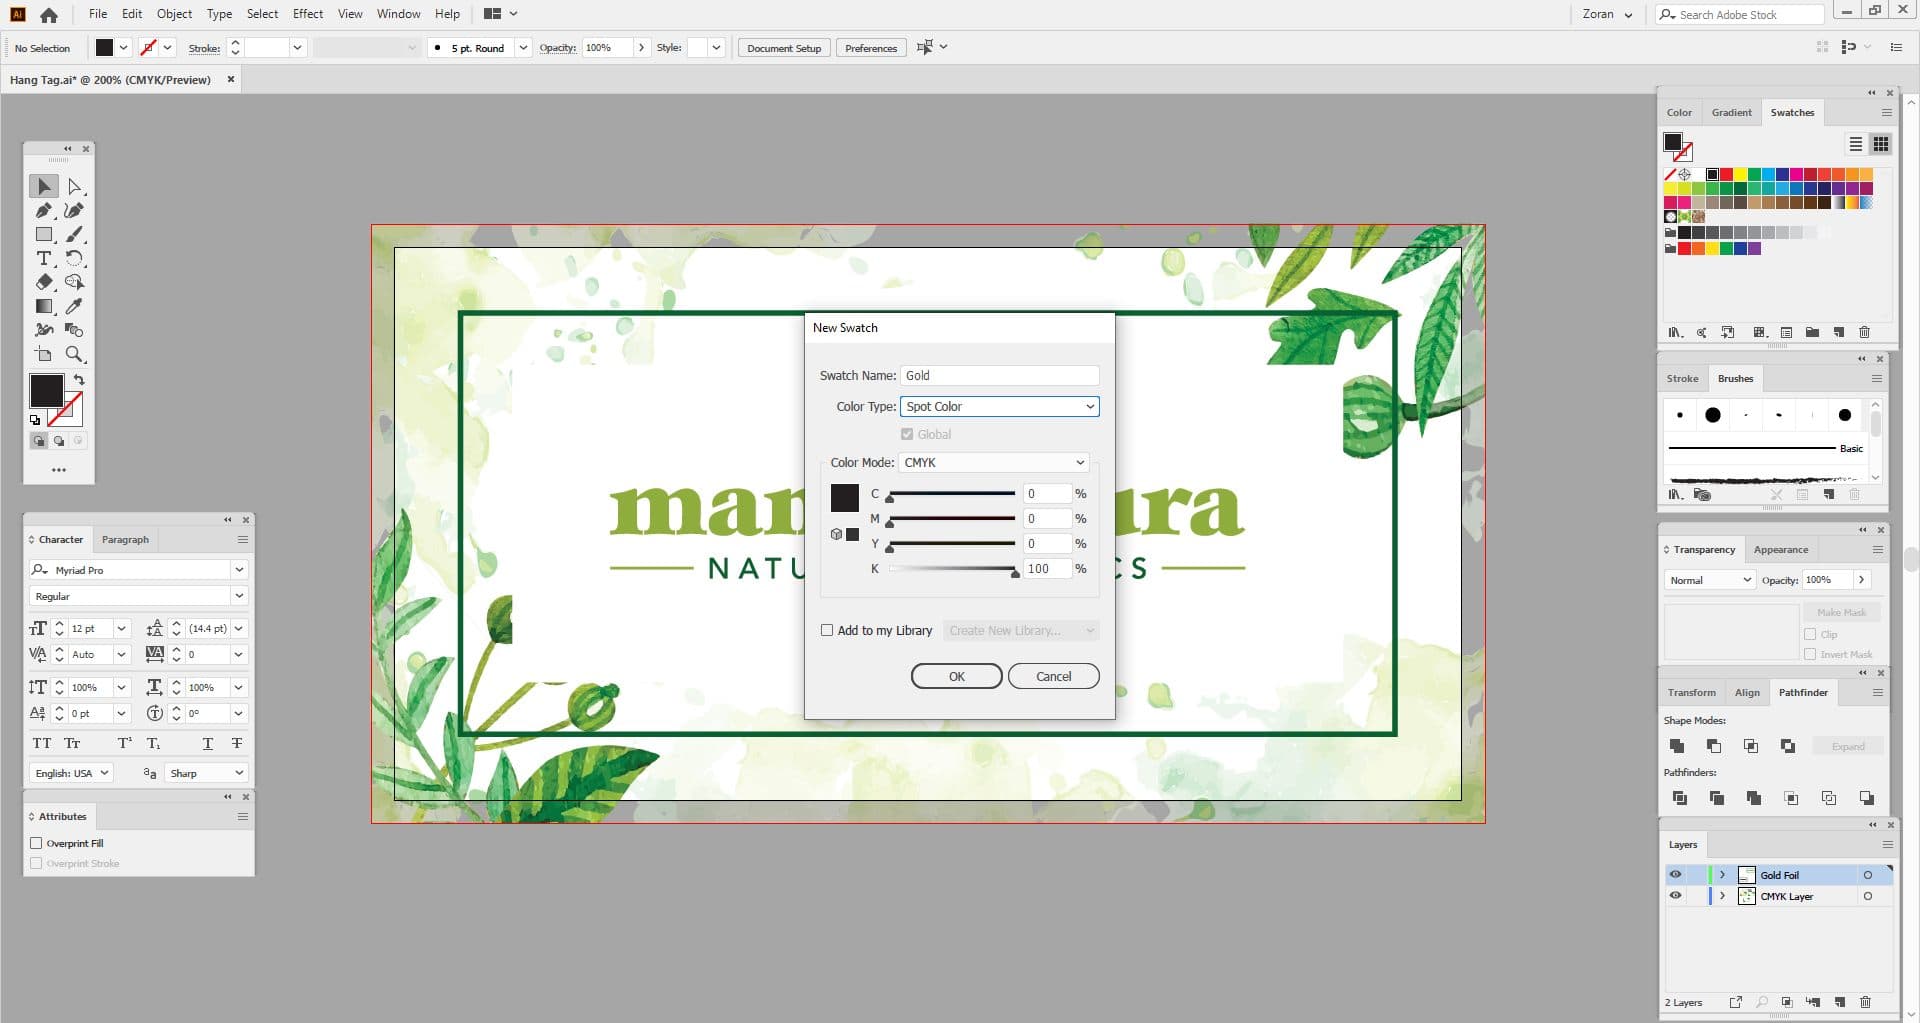The height and width of the screenshot is (1023, 1920).
Task: Enable the Overprint Fill checkbox
Action: 37,843
